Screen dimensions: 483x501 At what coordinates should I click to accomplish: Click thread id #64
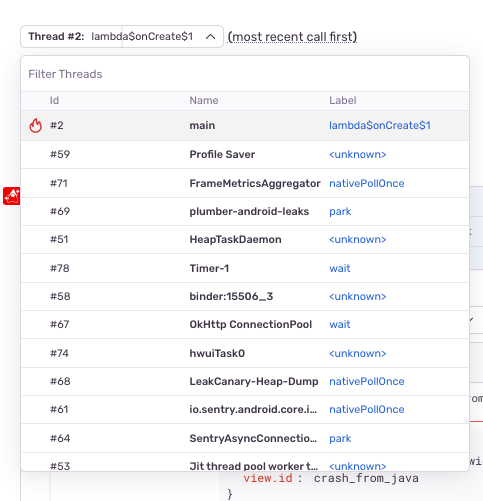60,438
